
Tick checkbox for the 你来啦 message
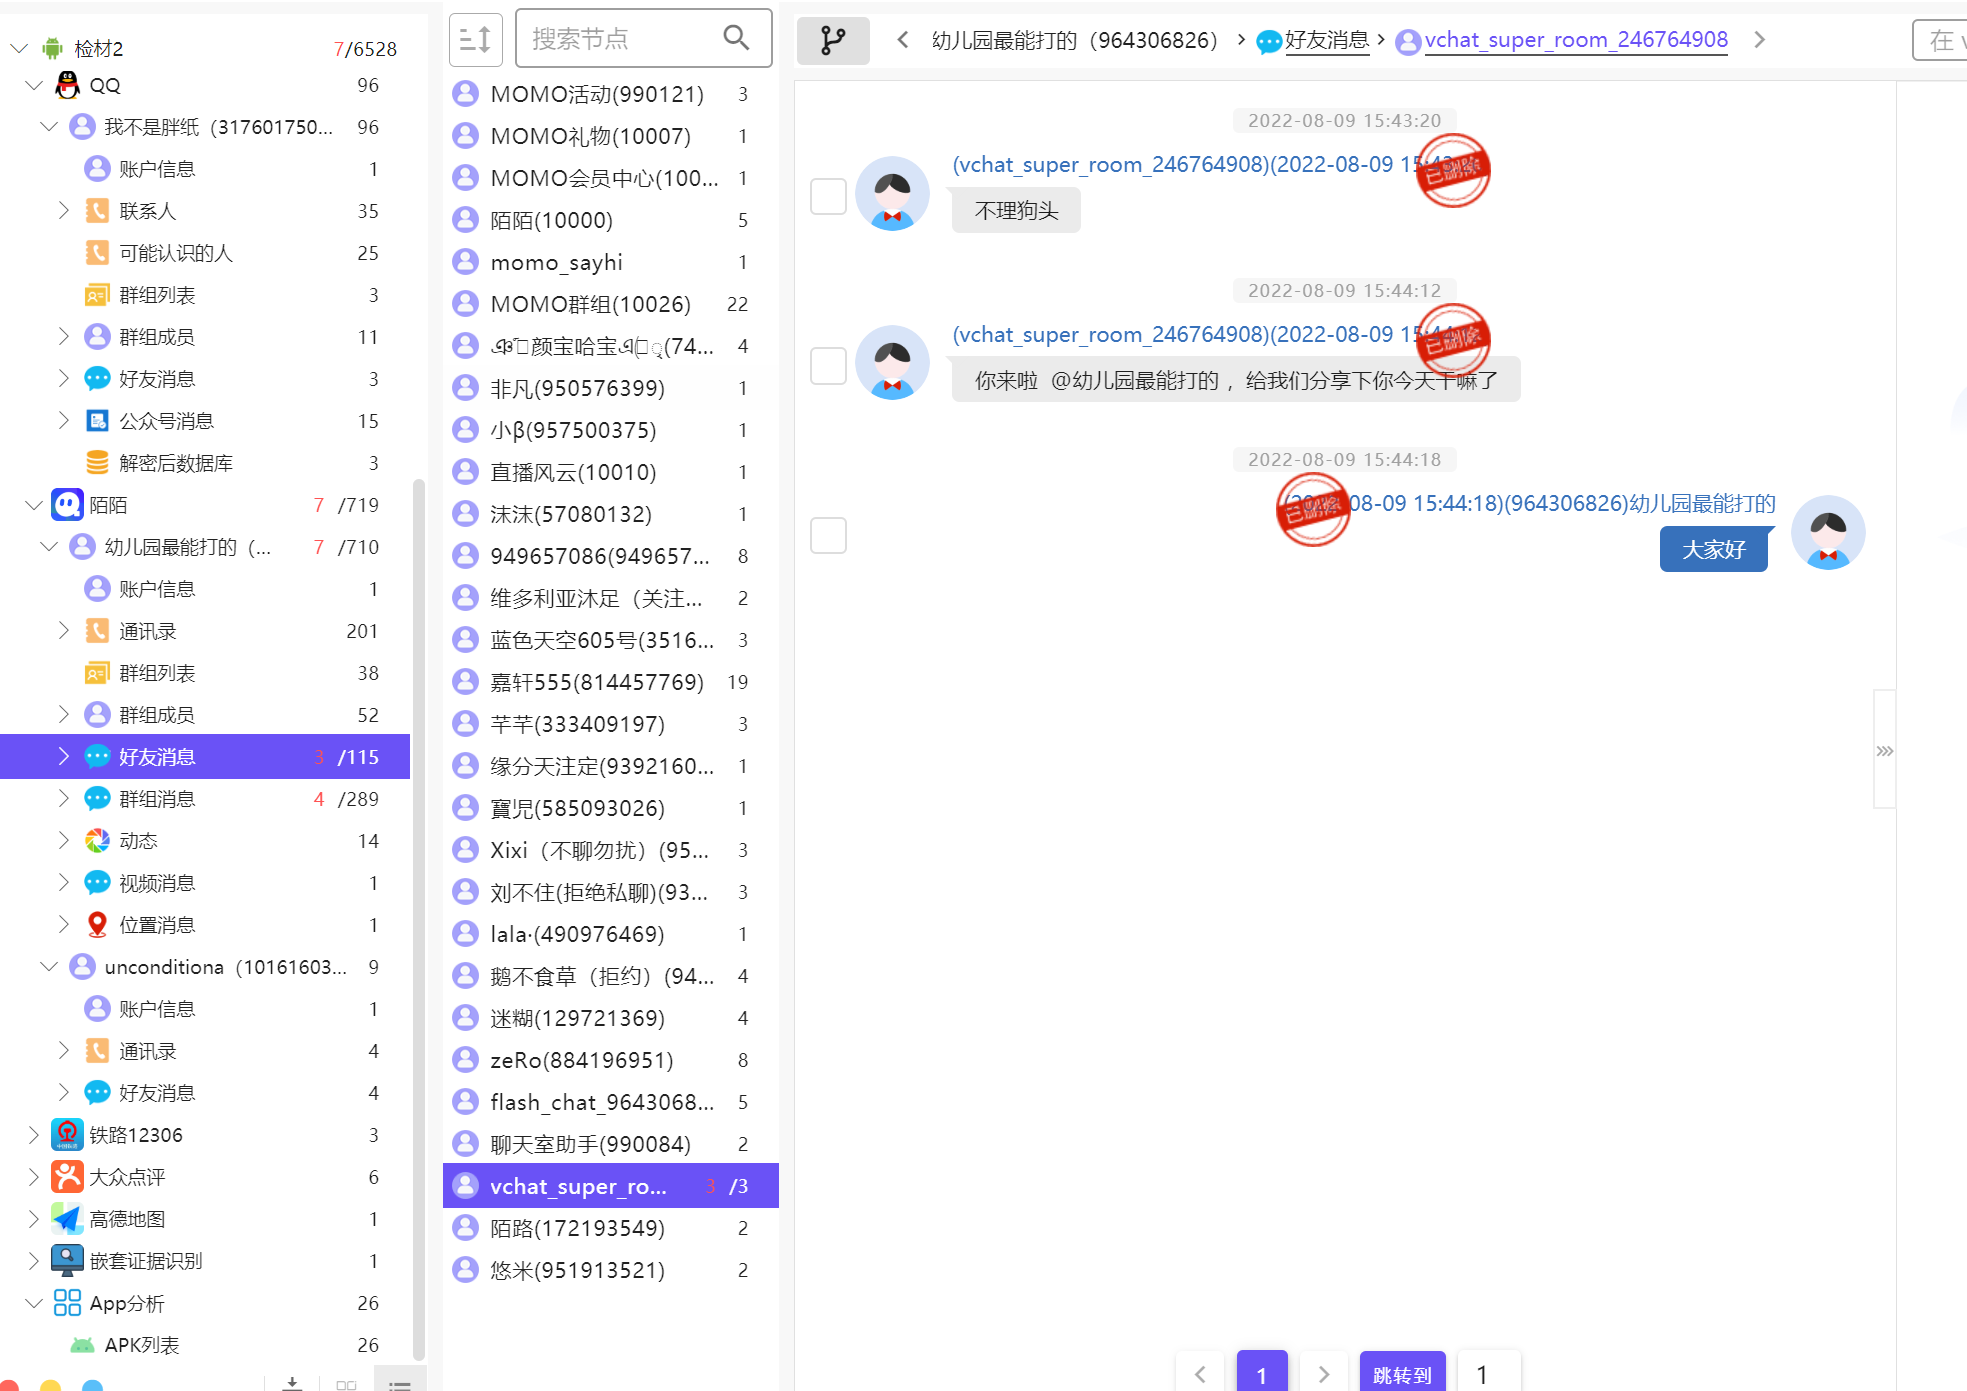(x=828, y=366)
